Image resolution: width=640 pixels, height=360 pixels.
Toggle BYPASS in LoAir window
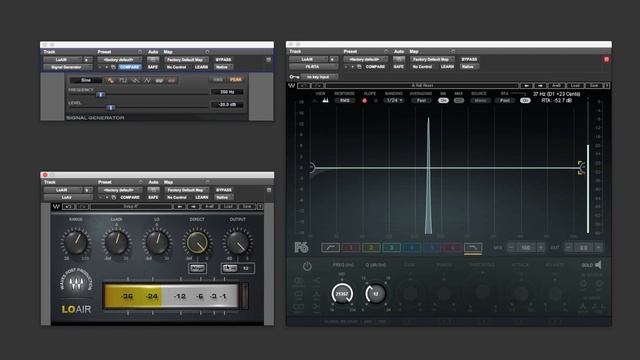(224, 190)
